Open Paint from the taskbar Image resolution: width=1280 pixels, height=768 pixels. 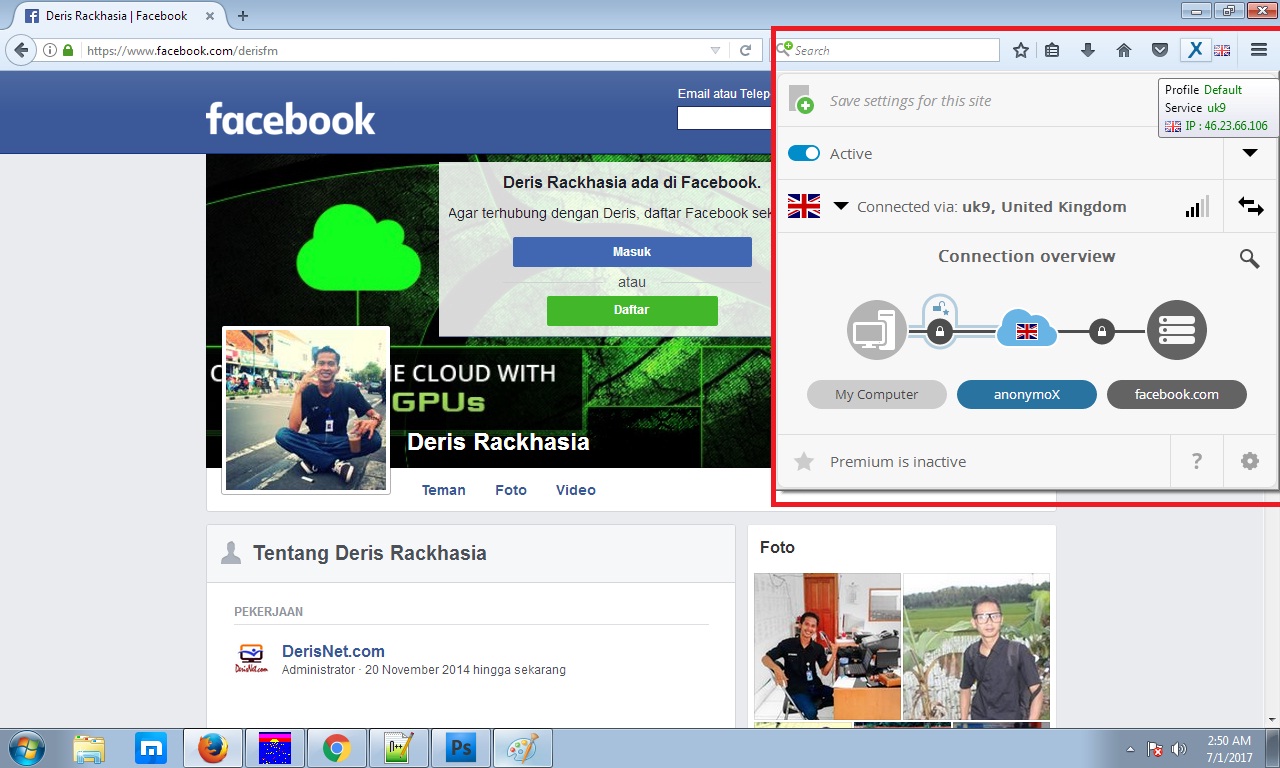pyautogui.click(x=523, y=748)
